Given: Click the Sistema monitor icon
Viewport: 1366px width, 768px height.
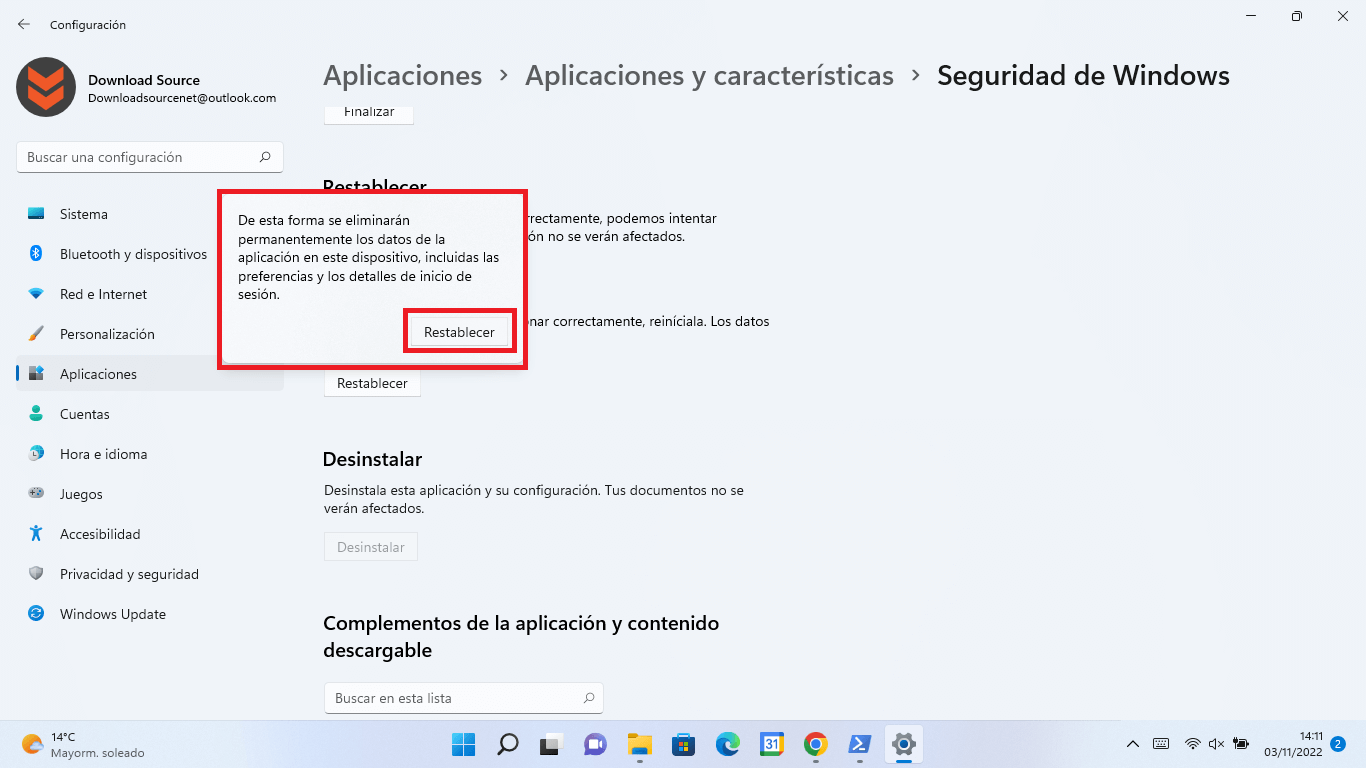Looking at the screenshot, I should click(36, 214).
